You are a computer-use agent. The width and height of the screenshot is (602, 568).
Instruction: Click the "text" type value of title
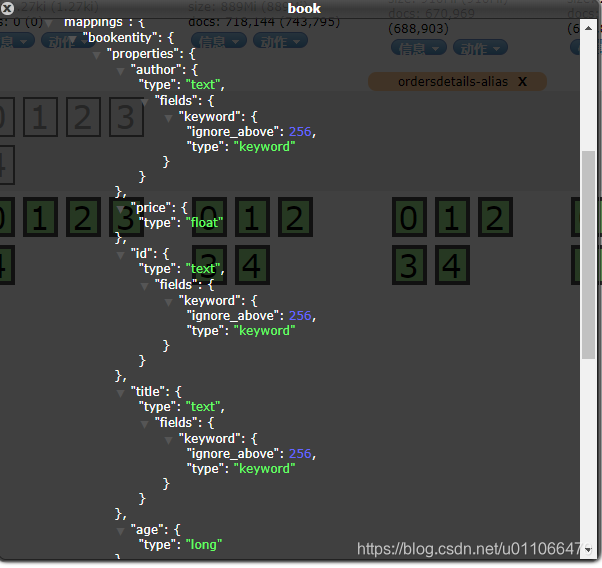tap(203, 407)
